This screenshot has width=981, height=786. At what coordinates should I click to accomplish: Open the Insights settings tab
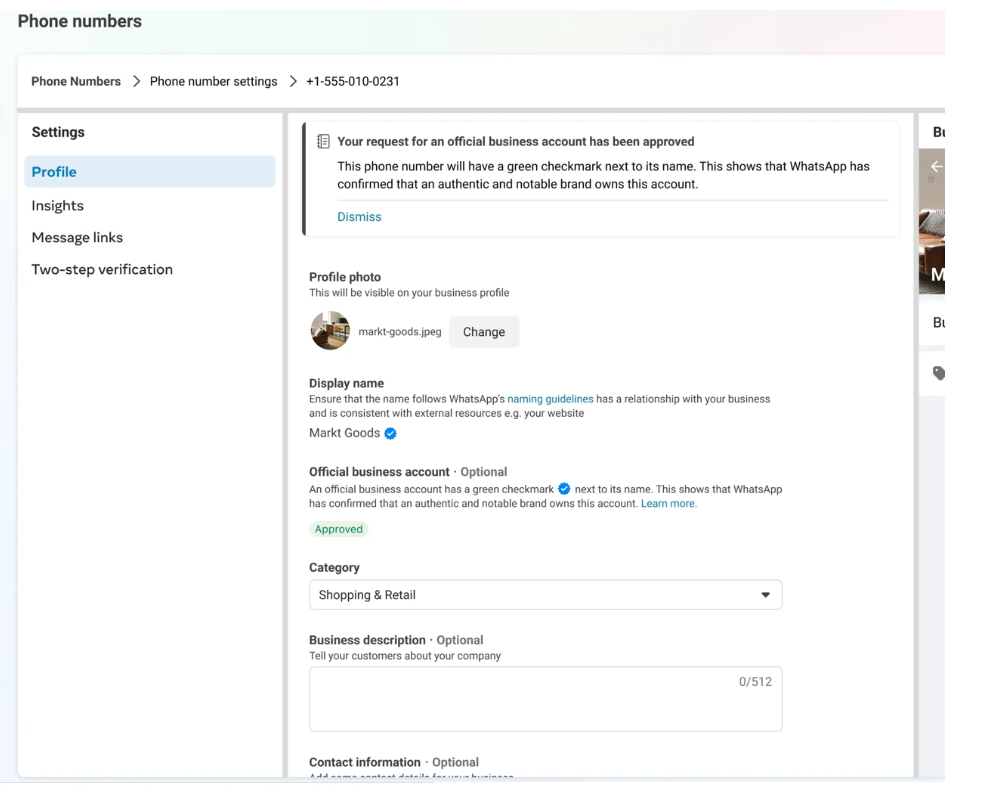click(58, 205)
